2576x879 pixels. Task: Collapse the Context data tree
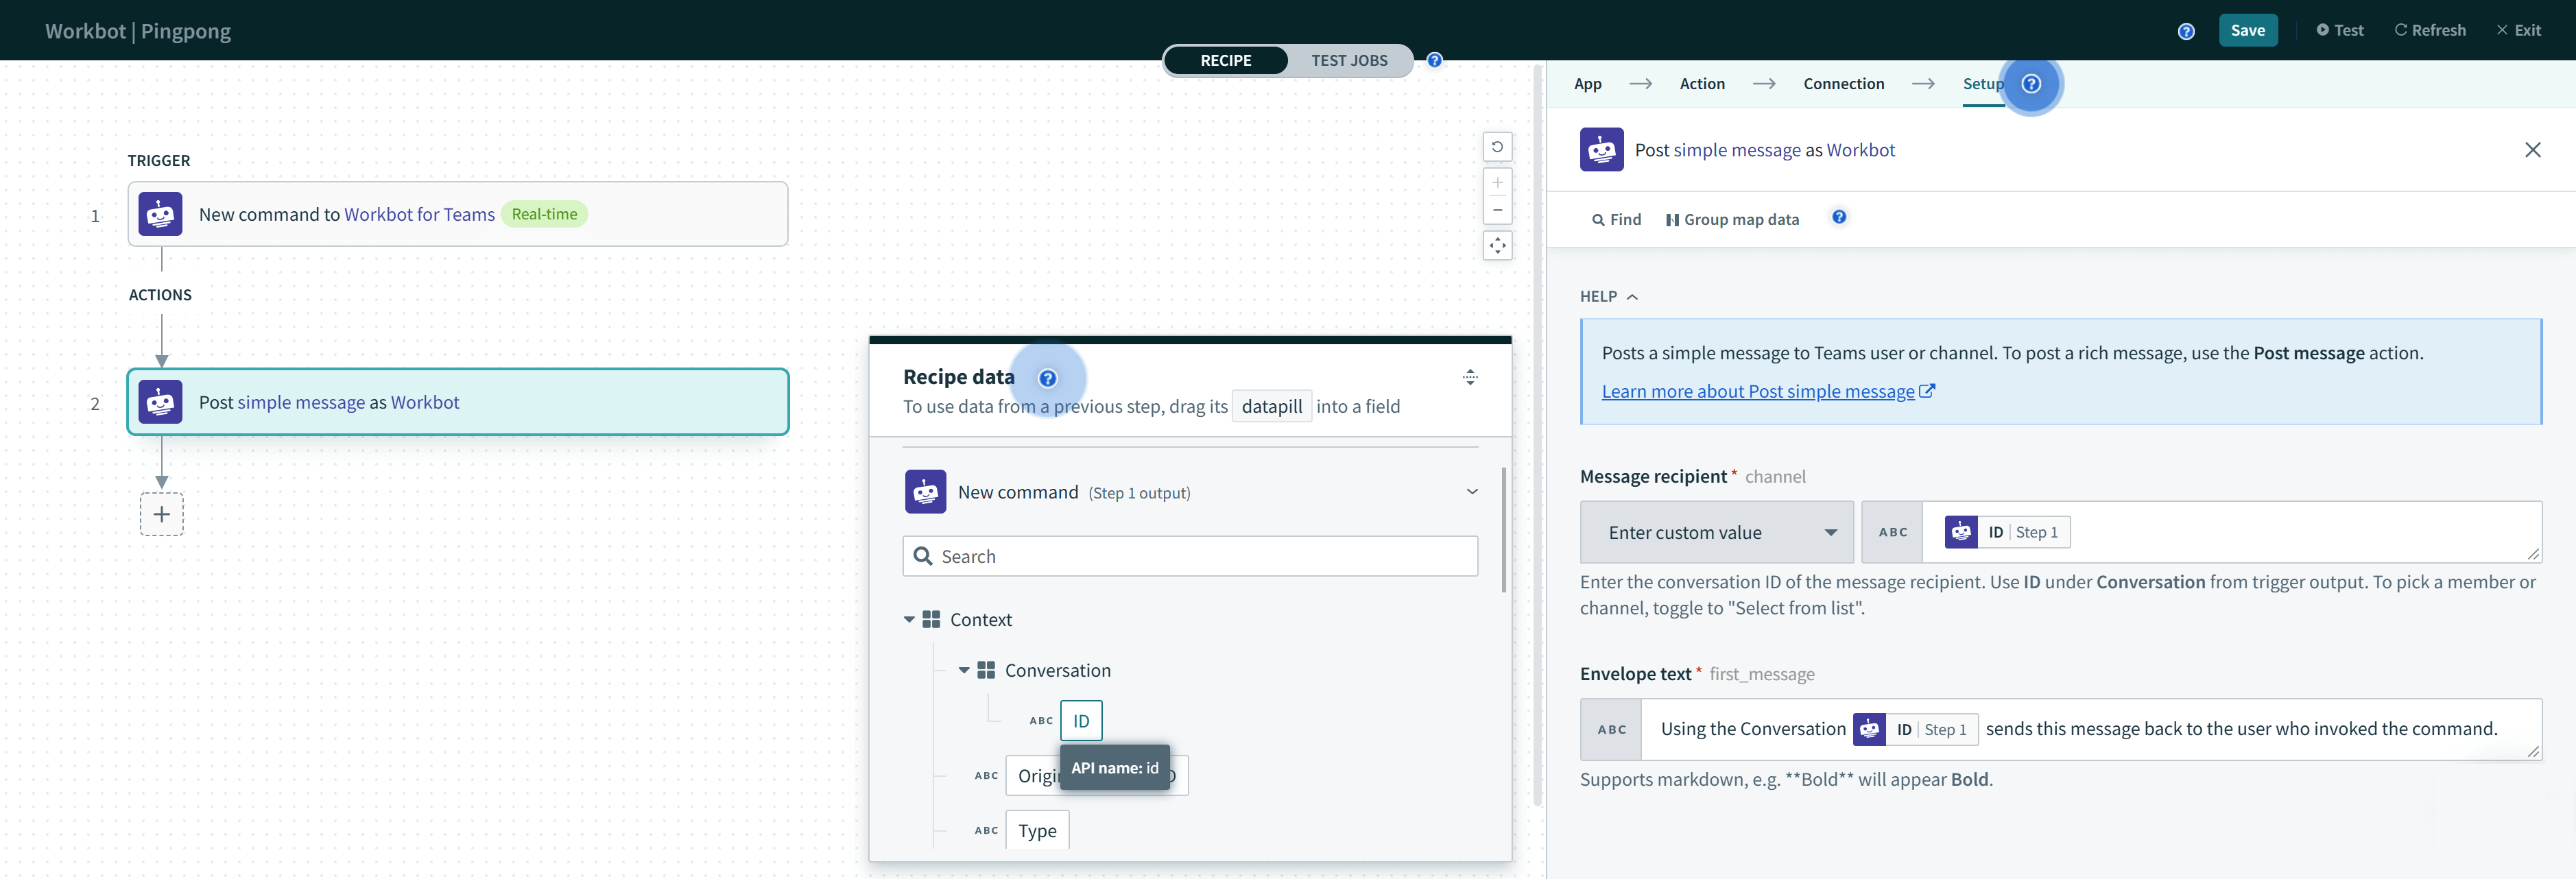909,619
